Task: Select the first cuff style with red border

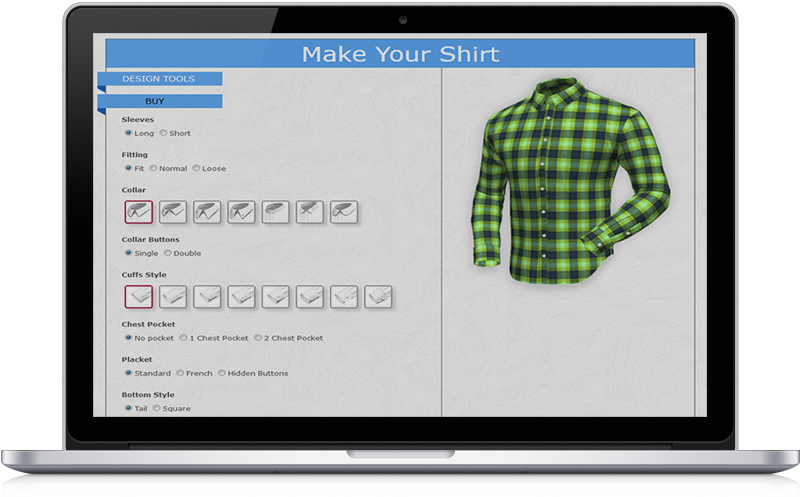Action: [139, 296]
